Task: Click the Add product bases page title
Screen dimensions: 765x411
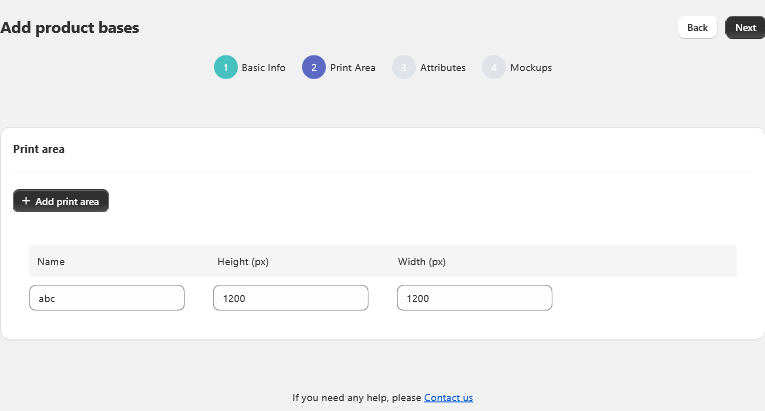Action: click(70, 28)
